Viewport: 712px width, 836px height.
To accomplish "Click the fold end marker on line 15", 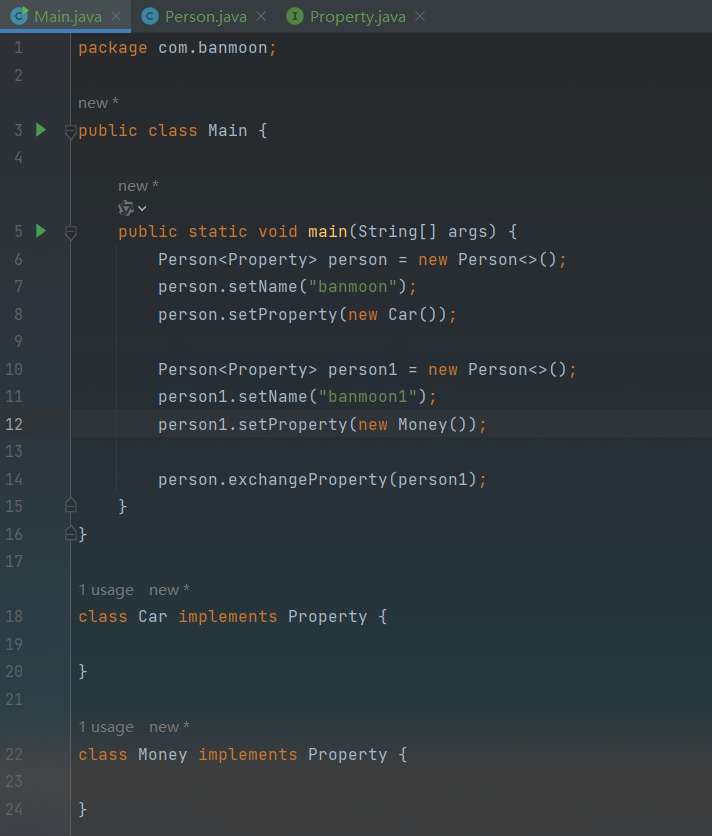I will point(70,505).
